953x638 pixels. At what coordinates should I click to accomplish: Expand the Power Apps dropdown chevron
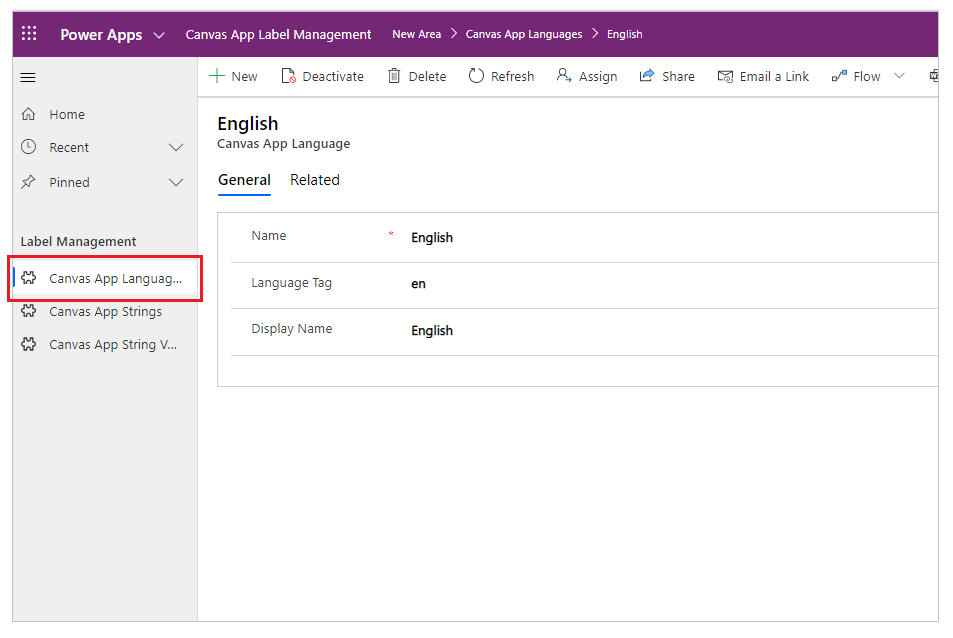coord(159,35)
